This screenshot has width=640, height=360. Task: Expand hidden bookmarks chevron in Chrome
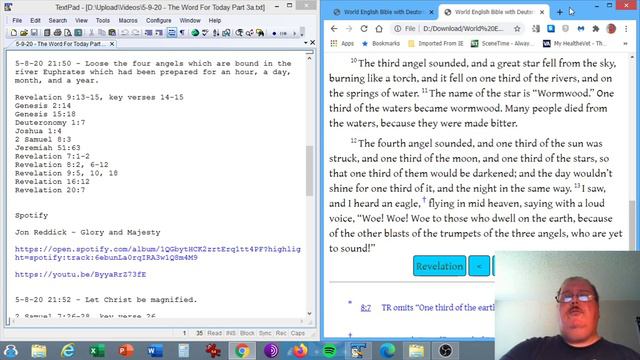tap(625, 43)
